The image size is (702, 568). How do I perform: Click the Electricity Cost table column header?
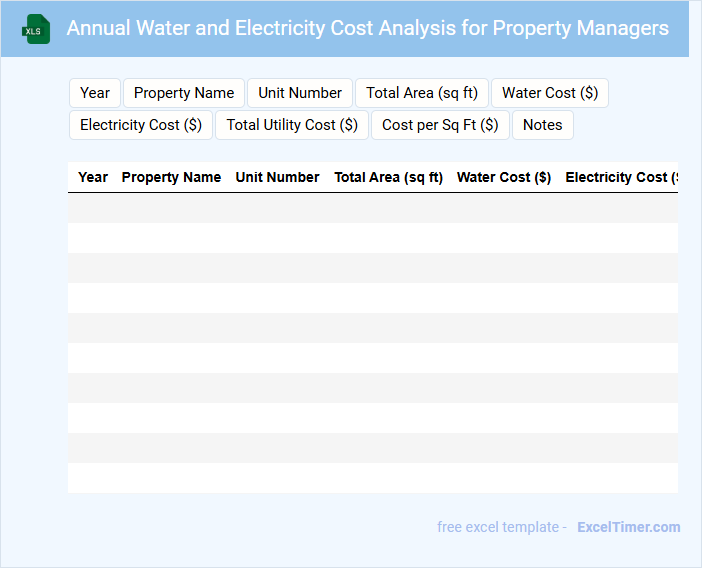tap(620, 177)
